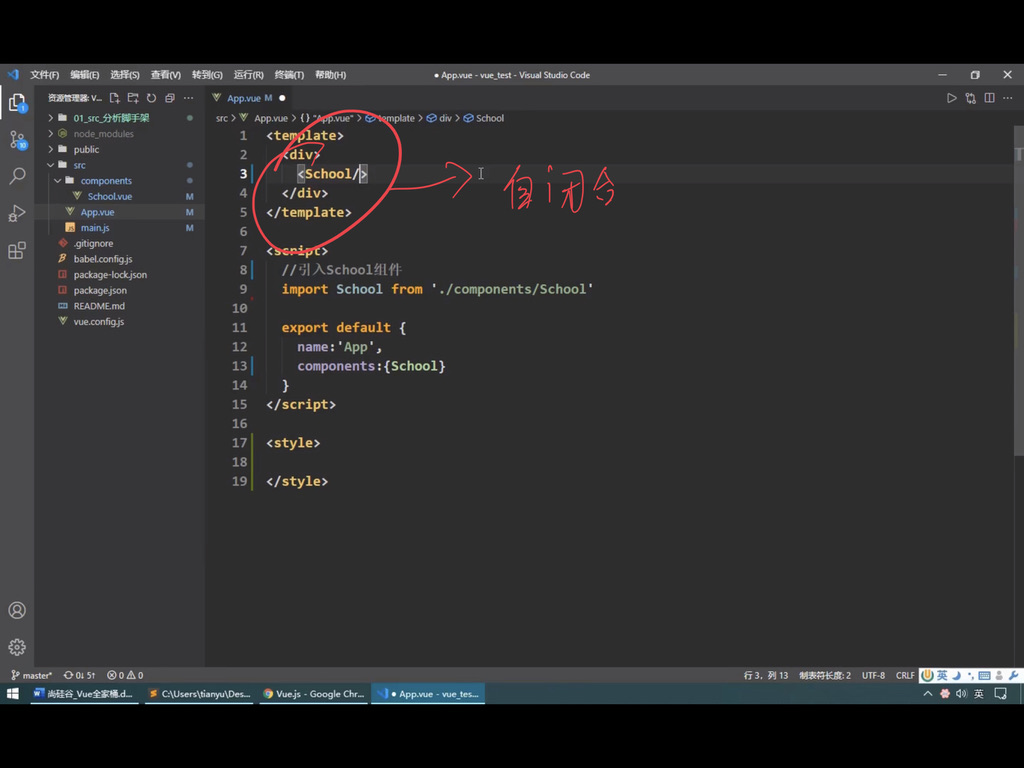
Task: Open the Accounts menu icon
Action: 17,610
